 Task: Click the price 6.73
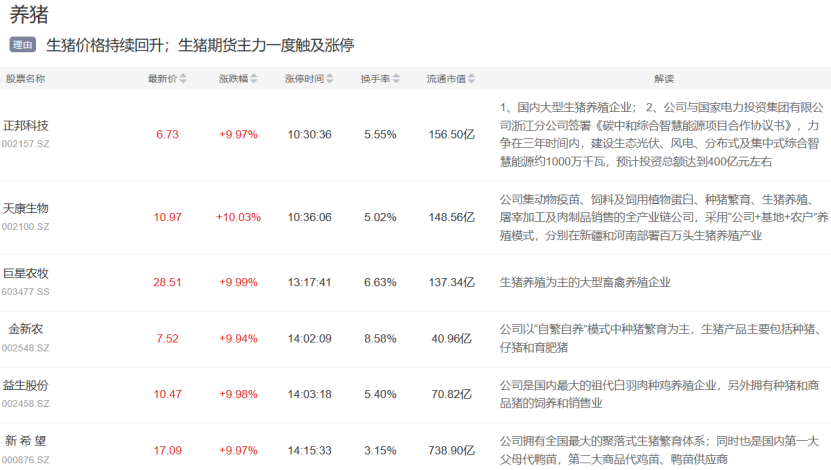[167, 135]
